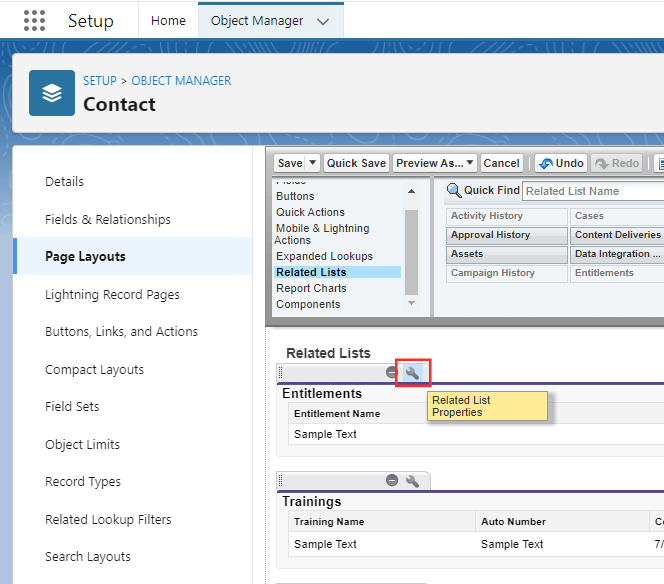Viewport: 664px width, 584px height.
Task: Open Related Lookup Filters section
Action: (x=108, y=519)
